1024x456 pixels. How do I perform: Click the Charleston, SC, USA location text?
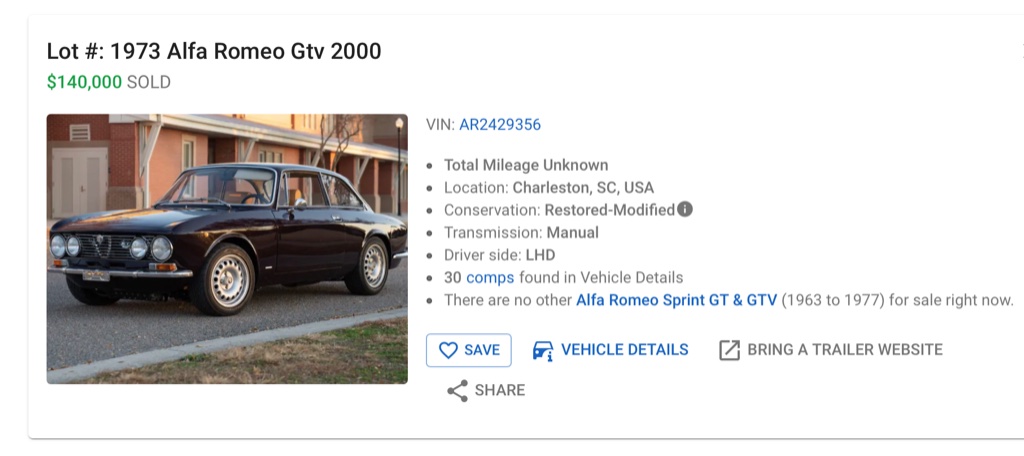(x=583, y=187)
